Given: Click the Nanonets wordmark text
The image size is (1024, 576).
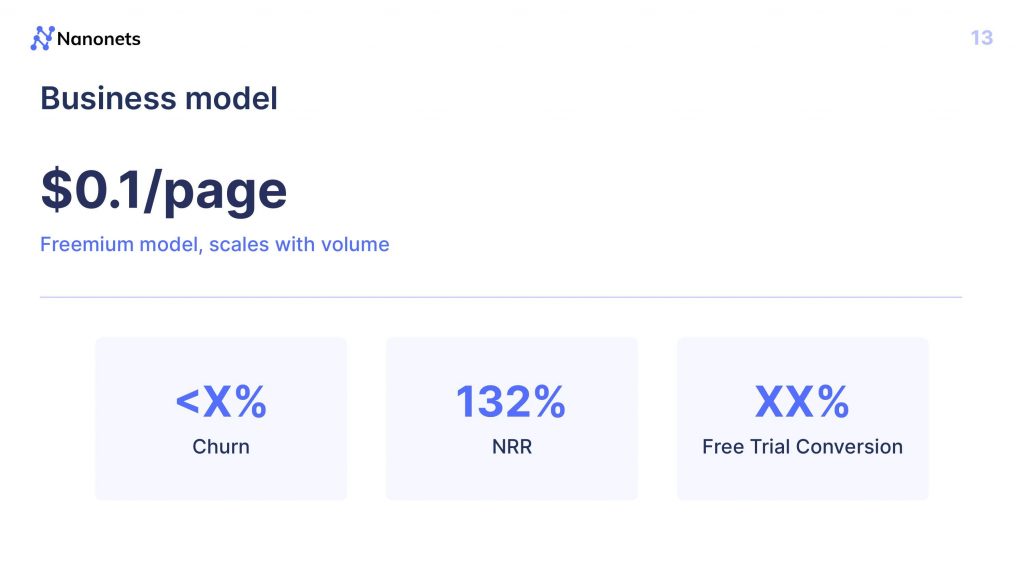Looking at the screenshot, I should coord(99,39).
